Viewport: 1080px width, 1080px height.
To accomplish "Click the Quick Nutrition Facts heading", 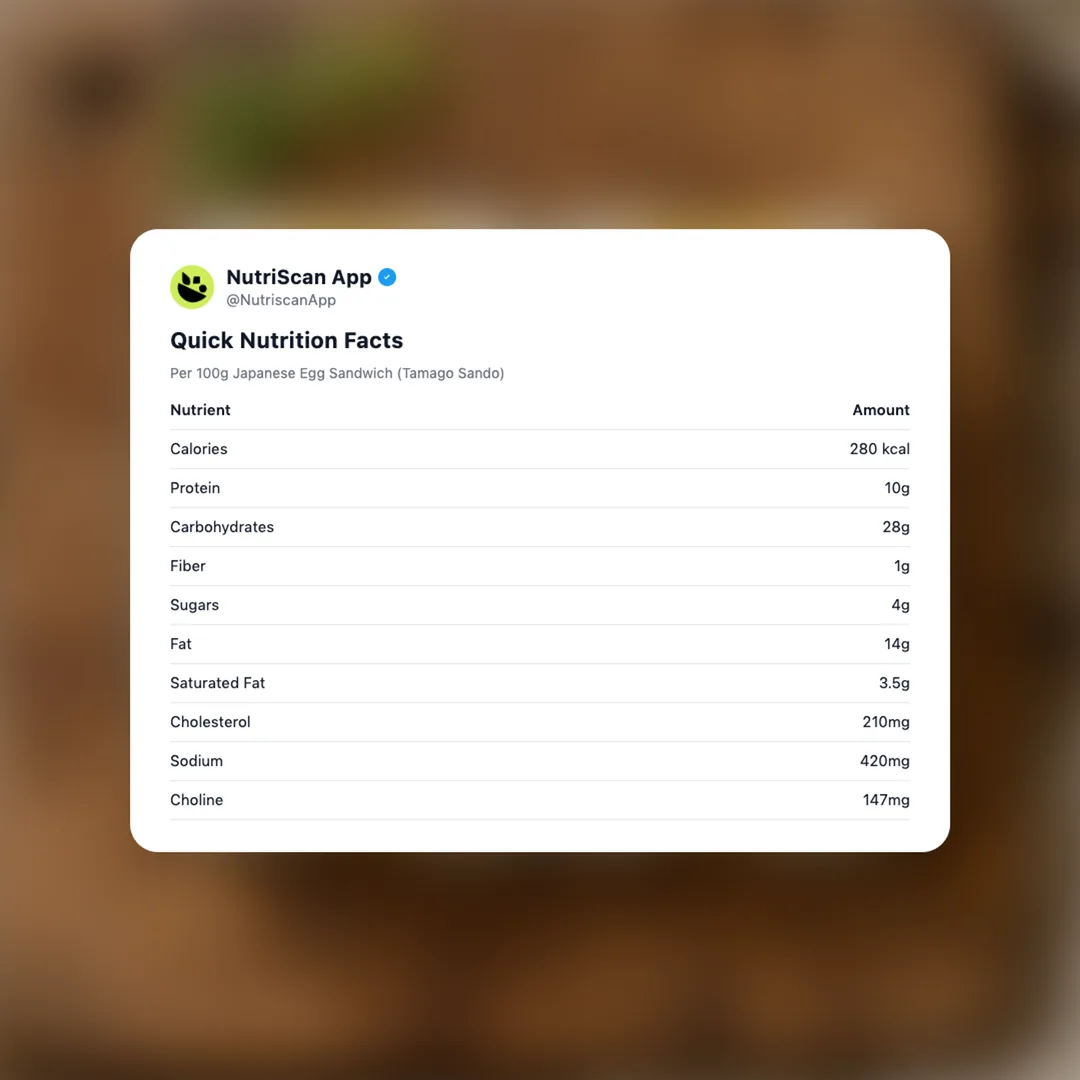I will 286,340.
